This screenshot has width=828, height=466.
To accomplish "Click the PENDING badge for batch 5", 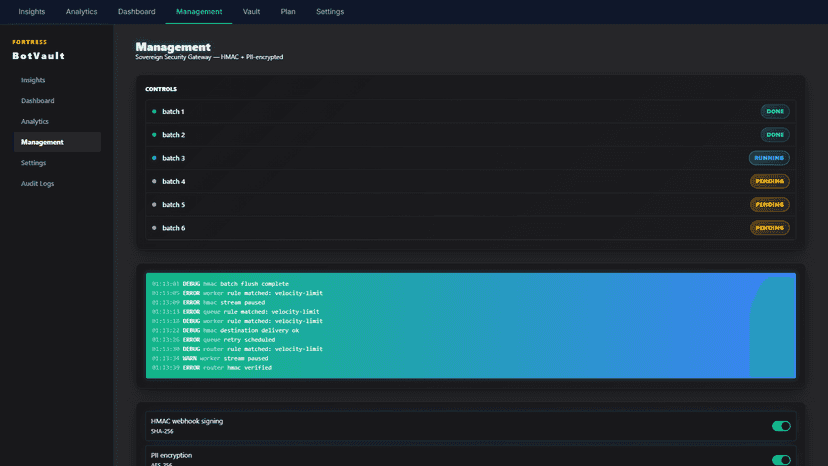I will pyautogui.click(x=769, y=204).
